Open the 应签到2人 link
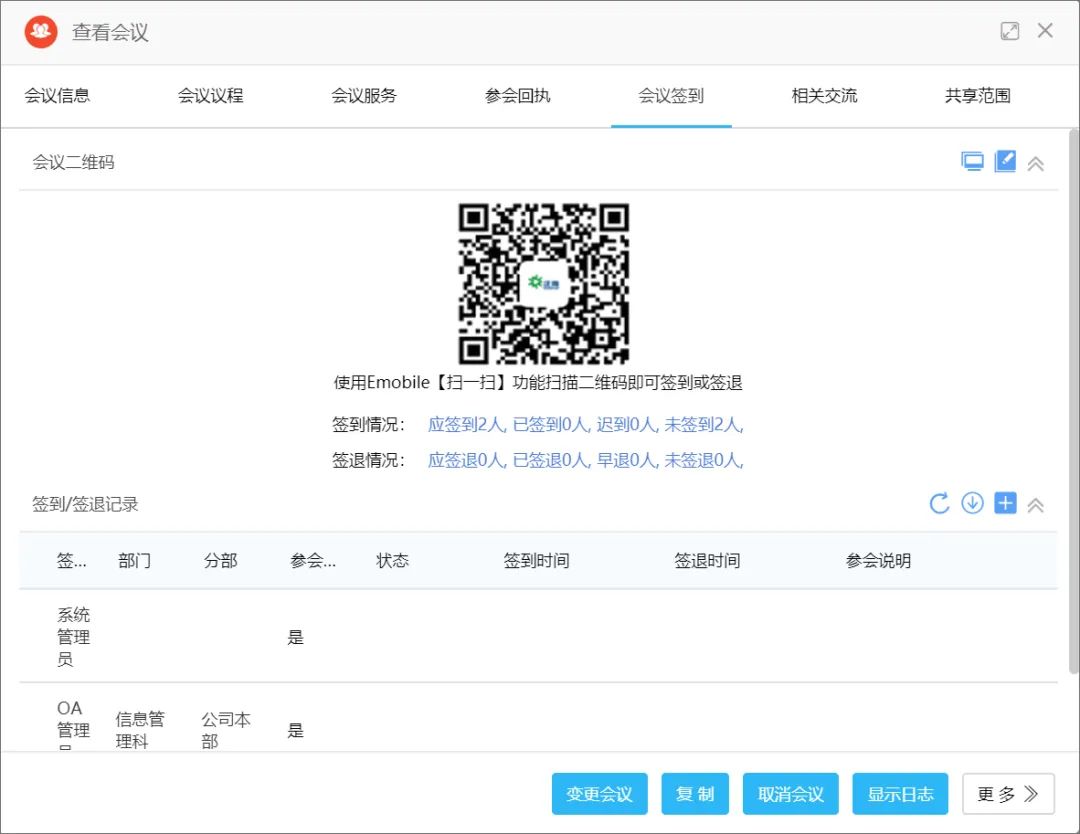Viewport: 1080px width, 834px height. point(467,425)
